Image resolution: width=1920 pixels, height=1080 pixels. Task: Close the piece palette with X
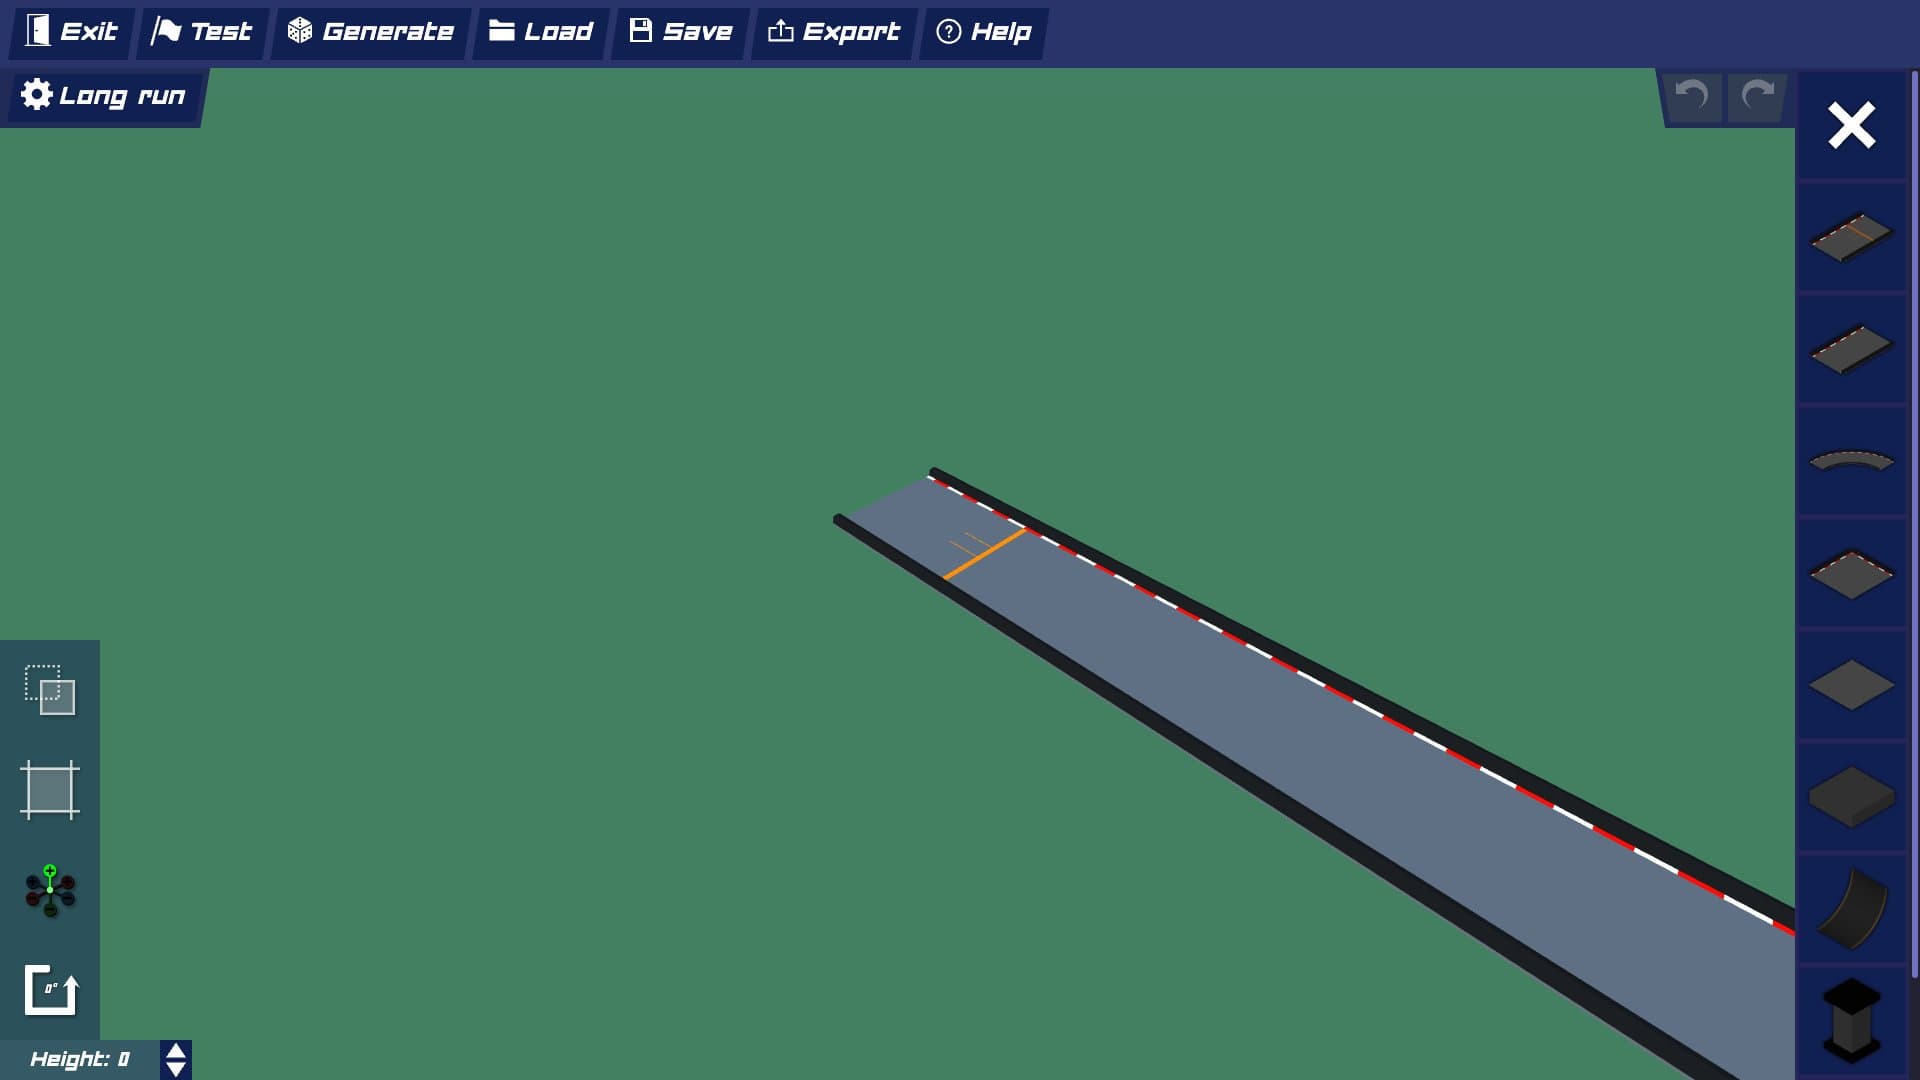[1851, 126]
